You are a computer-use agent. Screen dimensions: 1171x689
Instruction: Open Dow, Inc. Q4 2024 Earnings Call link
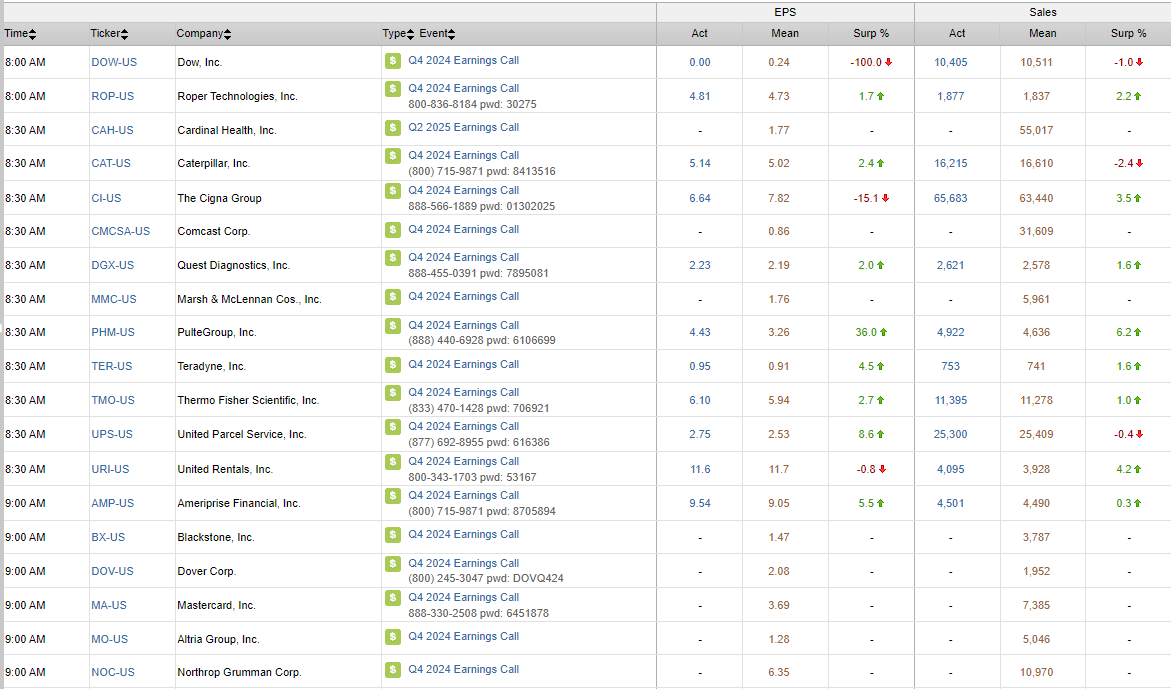464,60
